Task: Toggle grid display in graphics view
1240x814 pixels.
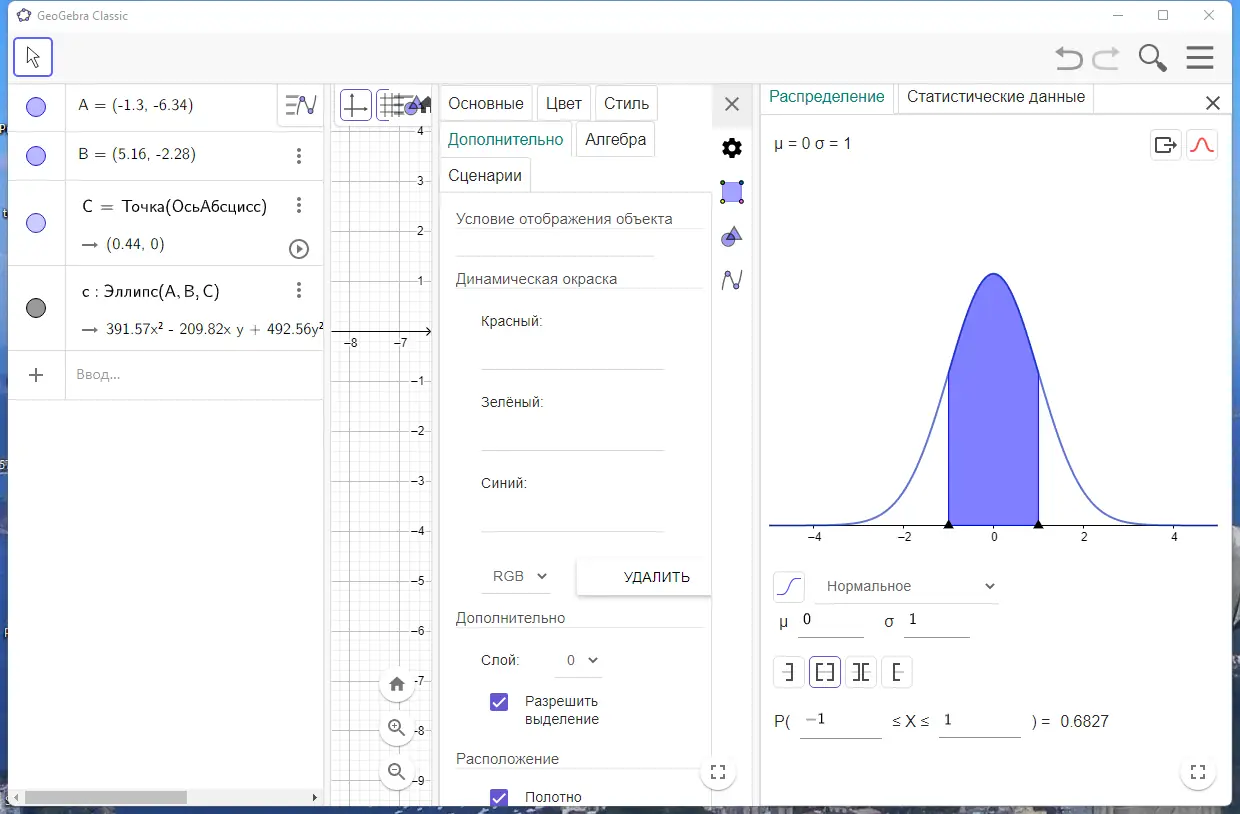Action: [392, 104]
